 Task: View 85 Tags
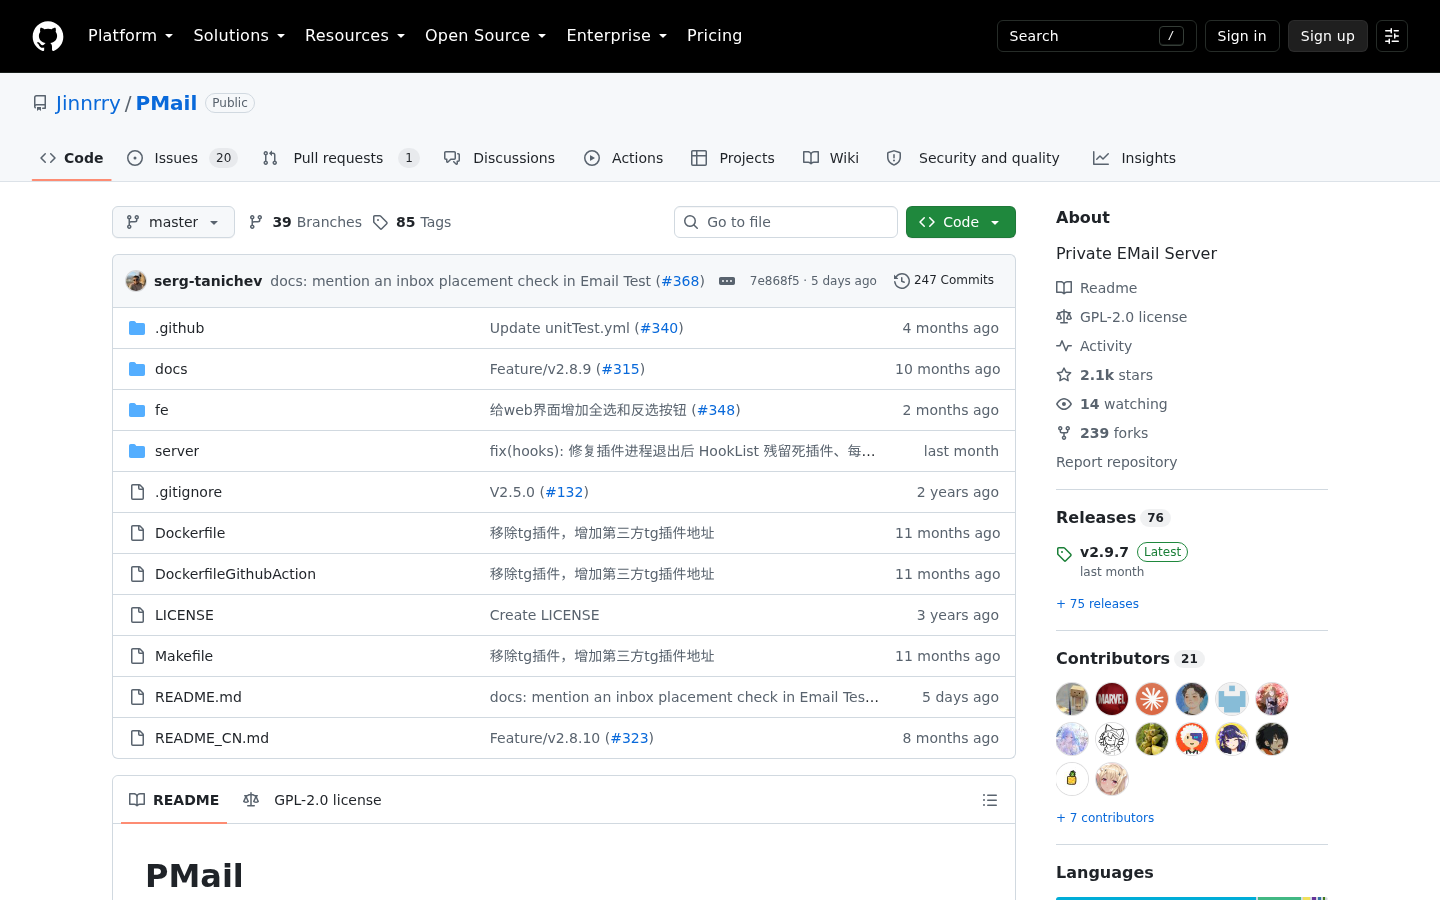(x=412, y=222)
